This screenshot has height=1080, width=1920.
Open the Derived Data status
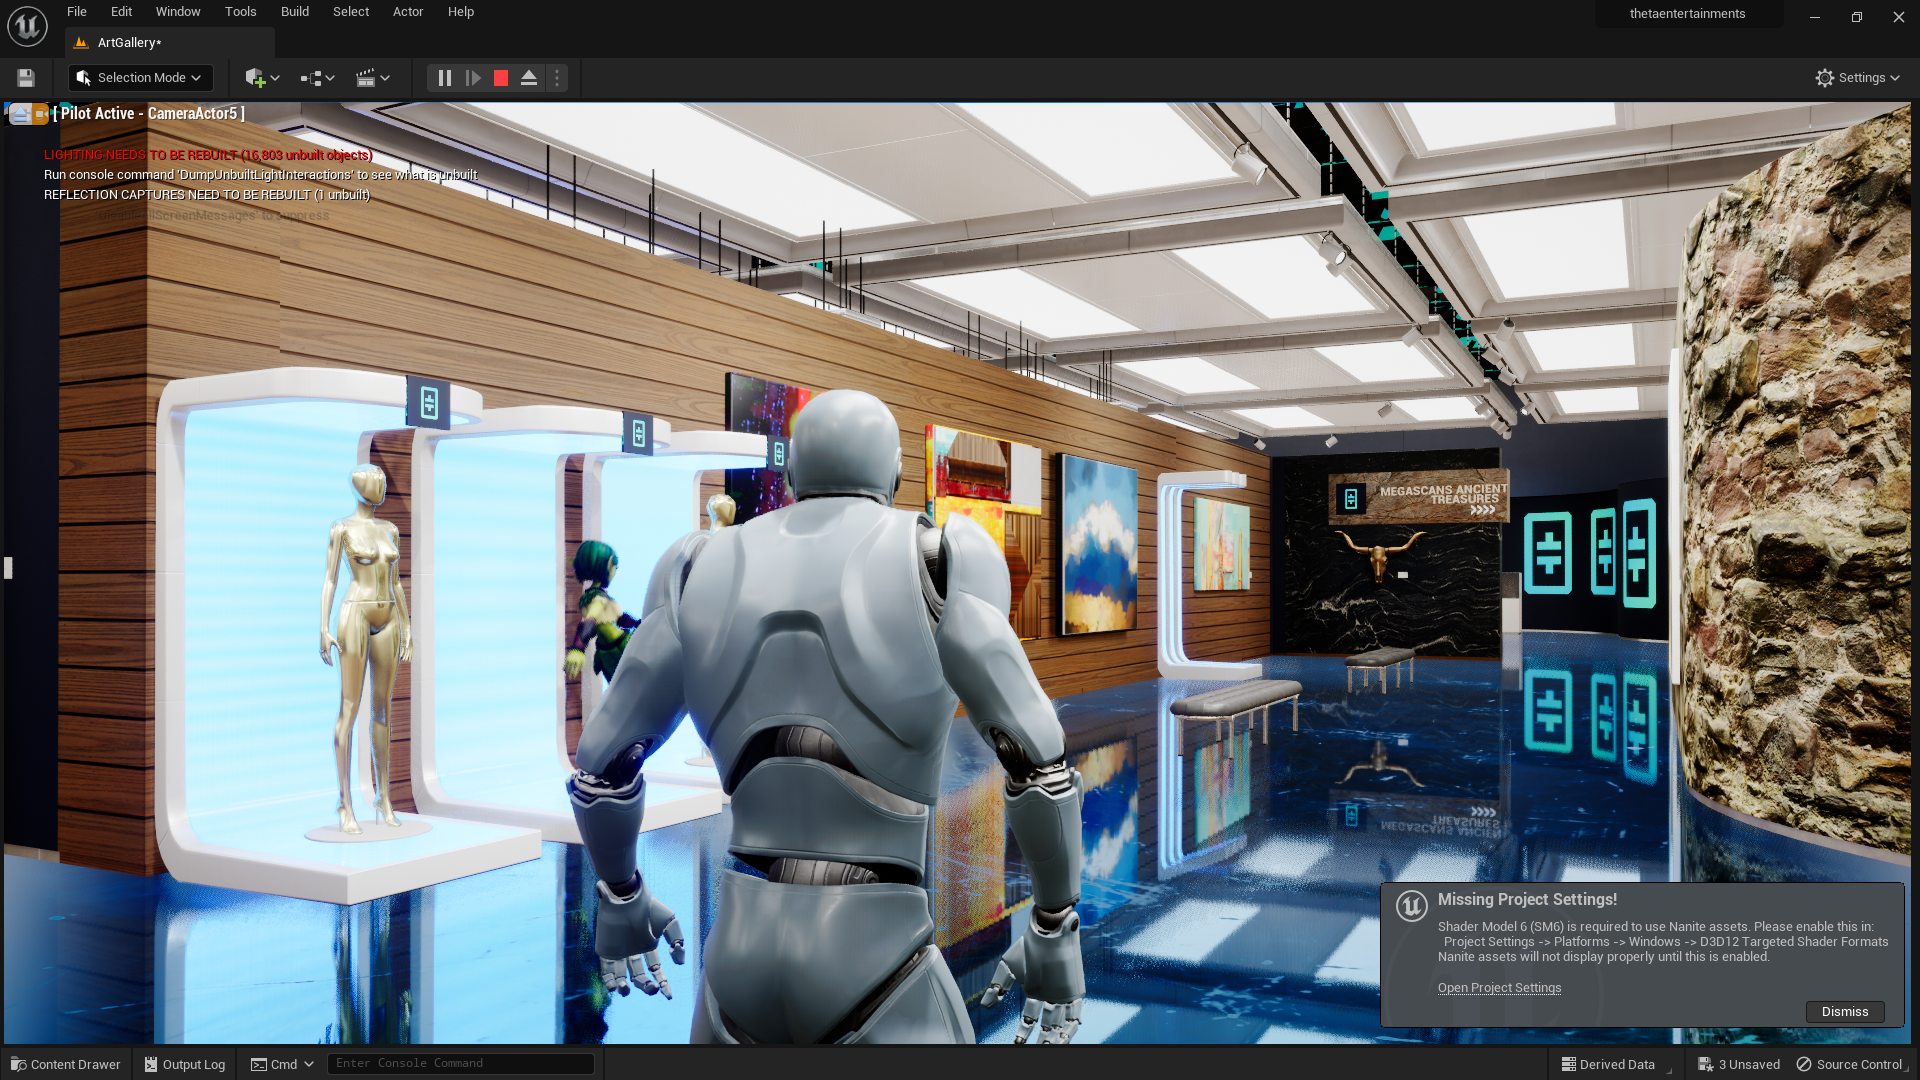(1608, 1064)
